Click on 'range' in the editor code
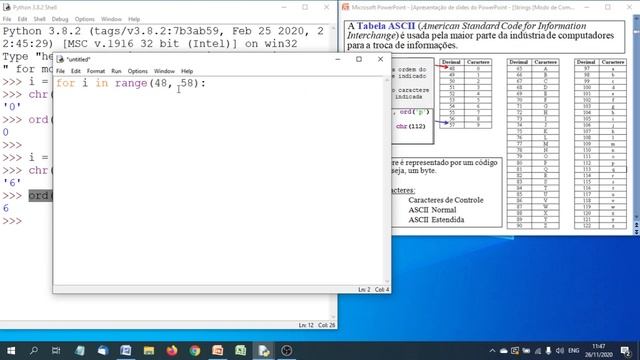Image resolution: width=640 pixels, height=360 pixels. (131, 83)
